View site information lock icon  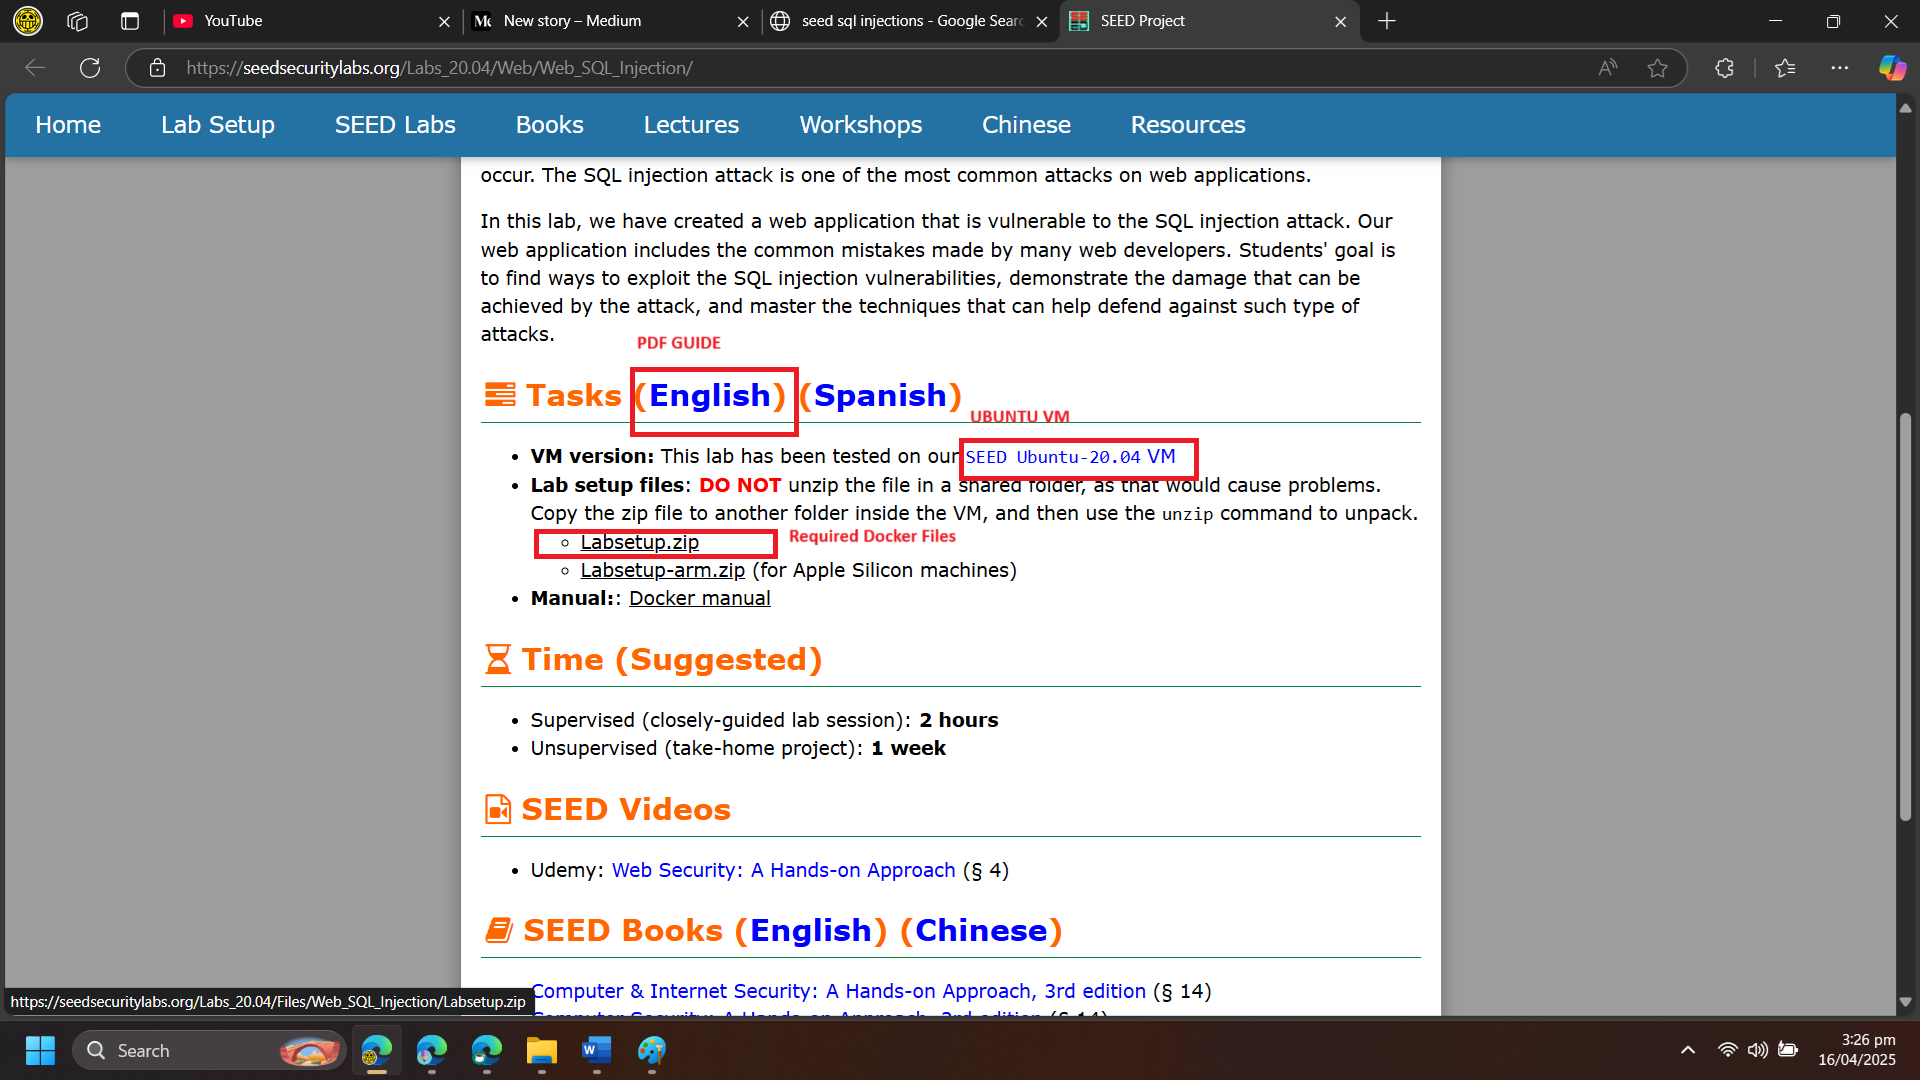tap(157, 68)
